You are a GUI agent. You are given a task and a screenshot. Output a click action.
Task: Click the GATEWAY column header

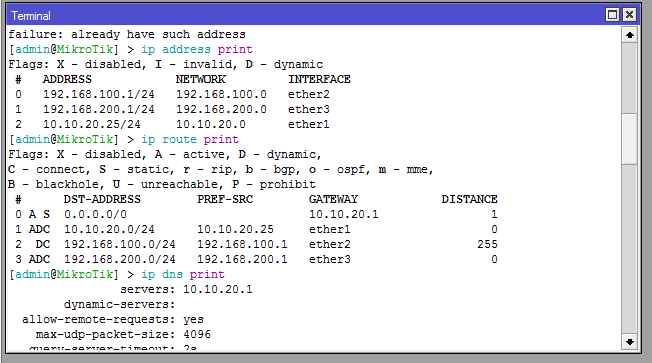click(x=333, y=199)
